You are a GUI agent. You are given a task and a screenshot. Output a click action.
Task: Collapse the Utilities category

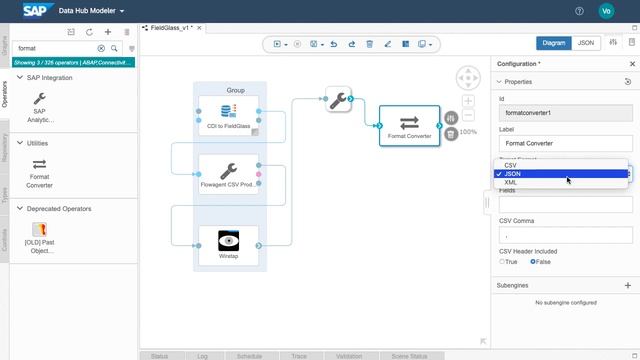click(x=20, y=143)
